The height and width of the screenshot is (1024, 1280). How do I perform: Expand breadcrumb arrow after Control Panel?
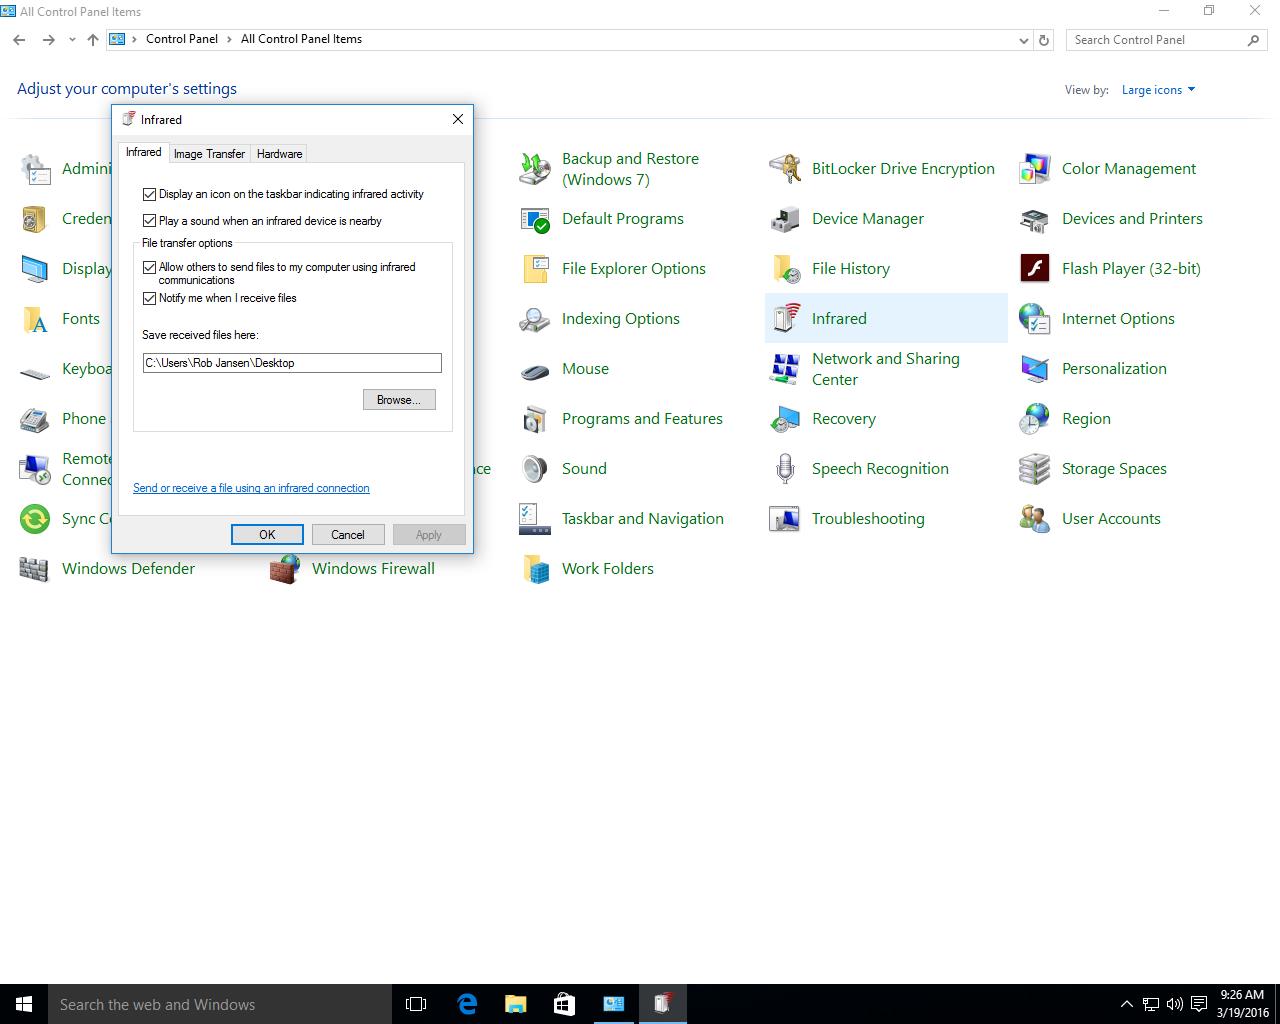coord(229,39)
